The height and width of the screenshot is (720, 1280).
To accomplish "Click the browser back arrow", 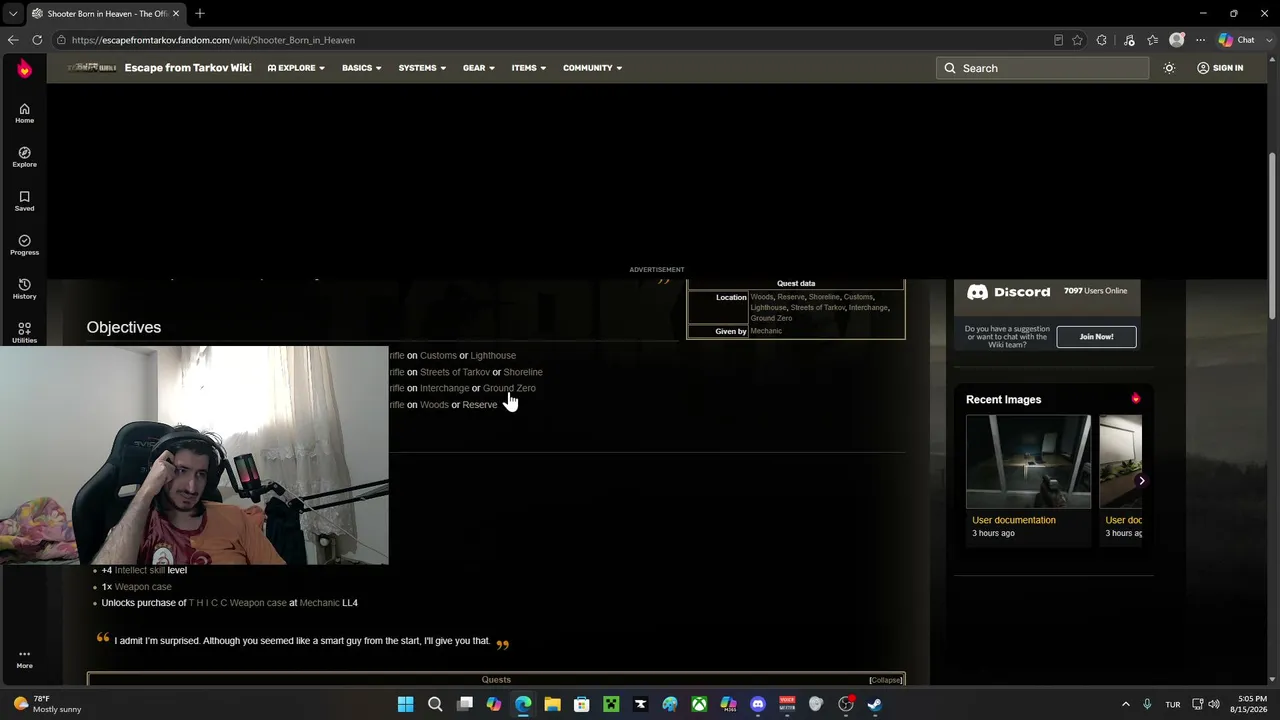I will pyautogui.click(x=13, y=40).
